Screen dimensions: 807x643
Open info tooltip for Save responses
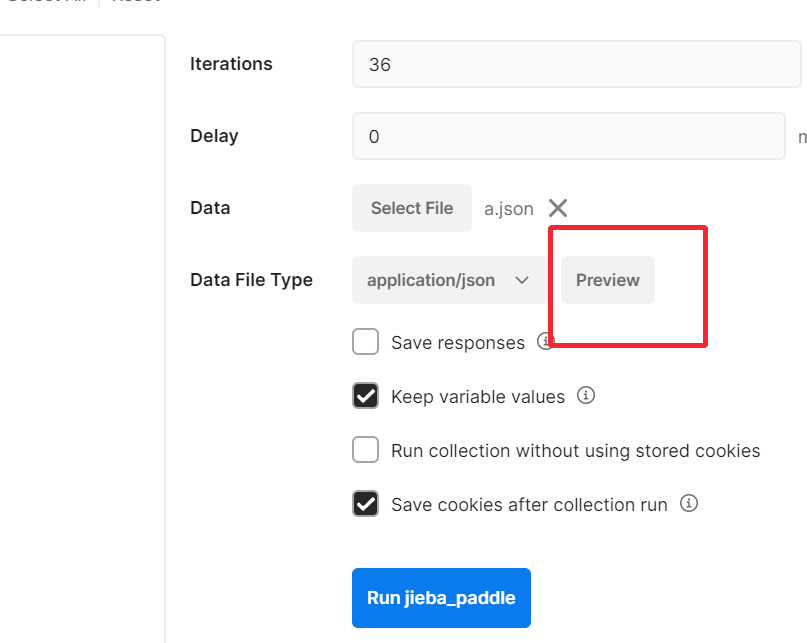(545, 341)
